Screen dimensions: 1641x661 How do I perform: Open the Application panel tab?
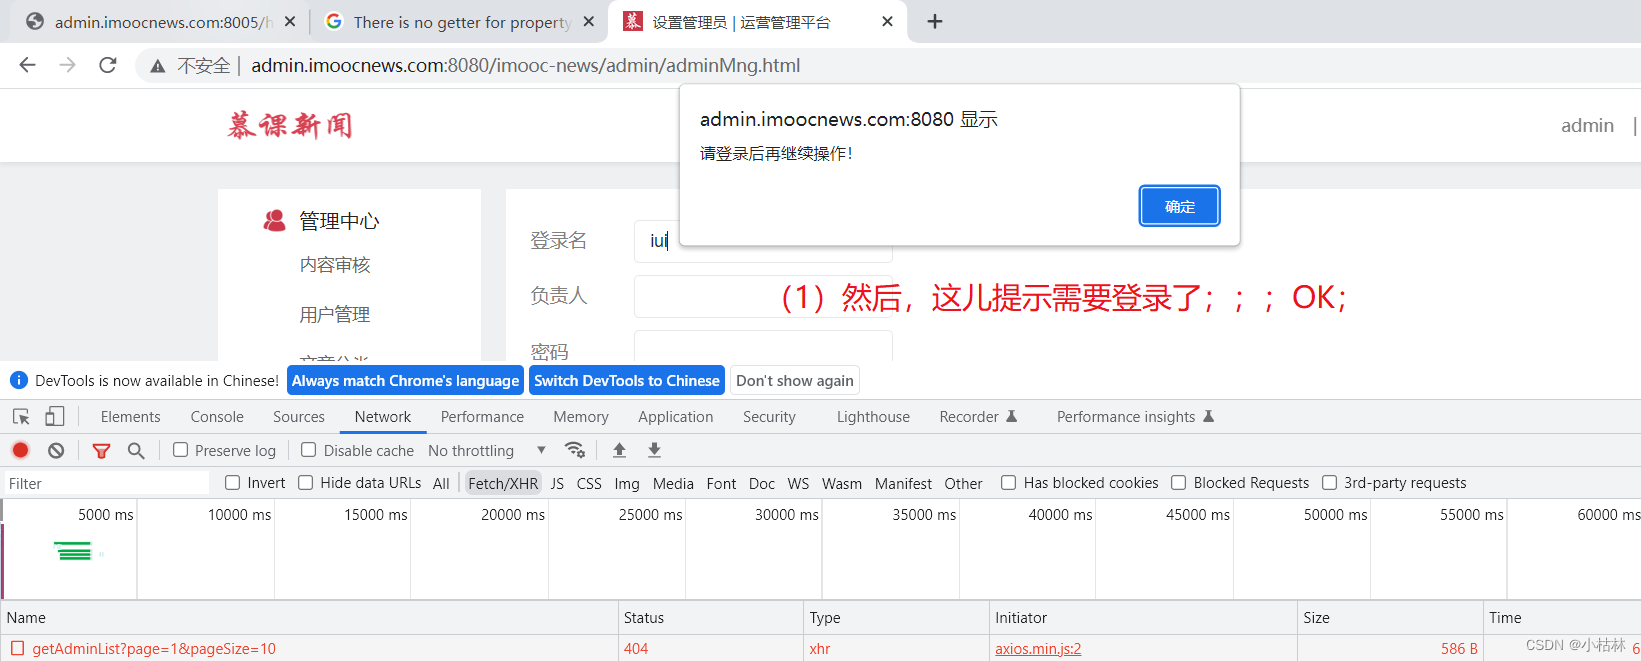pos(675,417)
